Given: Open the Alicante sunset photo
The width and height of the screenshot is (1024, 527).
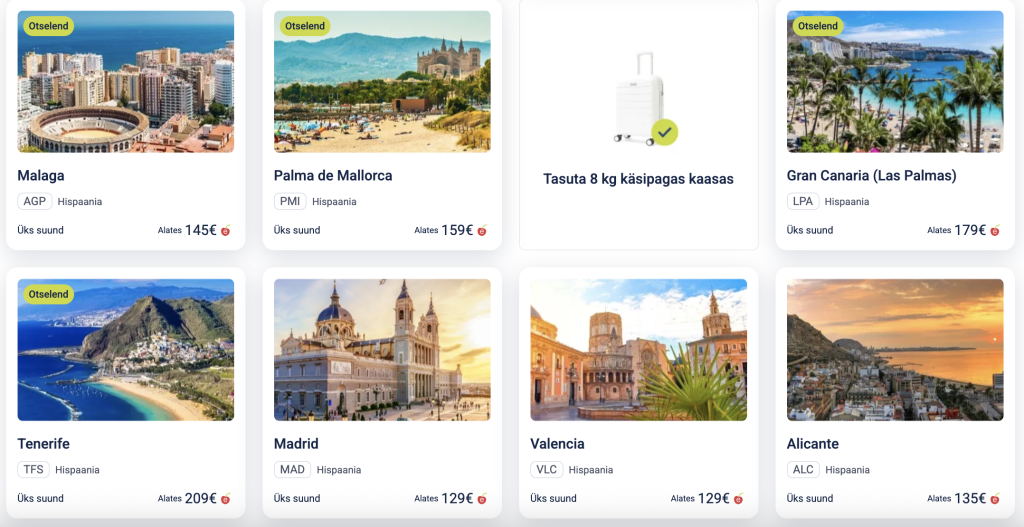Looking at the screenshot, I should point(895,350).
